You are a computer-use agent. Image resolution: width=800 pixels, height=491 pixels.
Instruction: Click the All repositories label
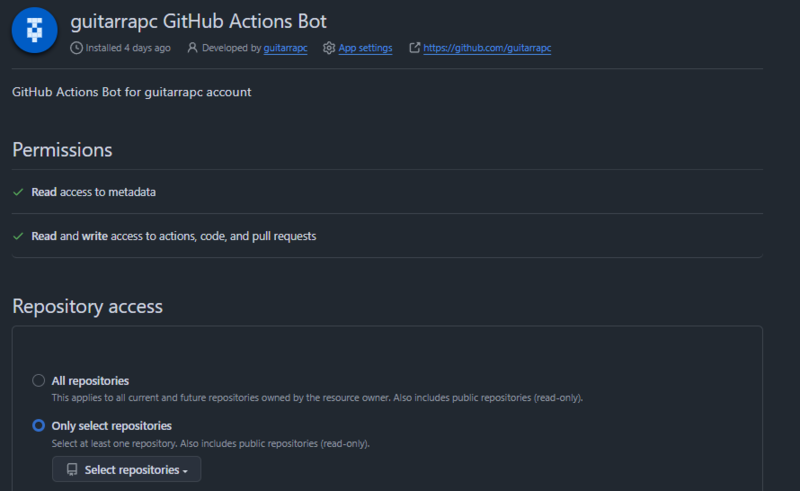click(90, 381)
